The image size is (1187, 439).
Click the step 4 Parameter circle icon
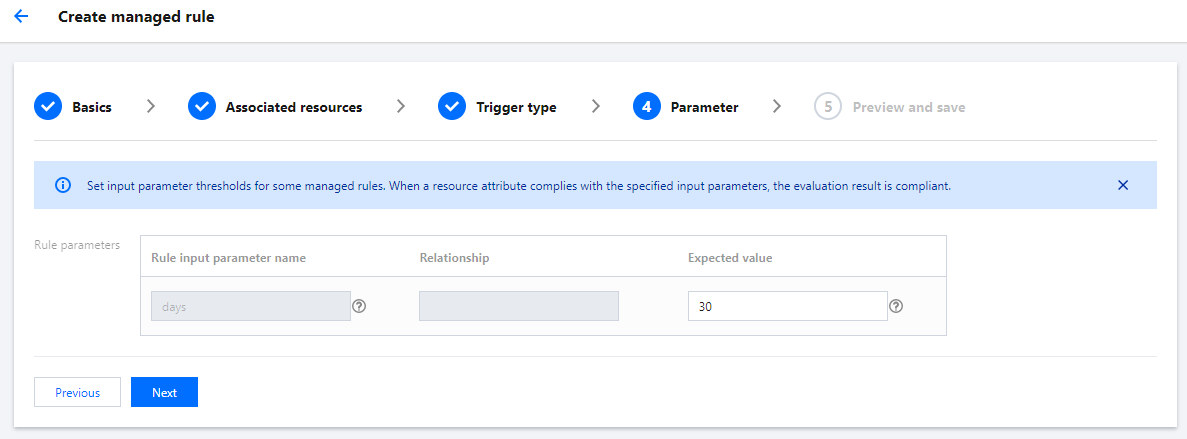point(647,106)
